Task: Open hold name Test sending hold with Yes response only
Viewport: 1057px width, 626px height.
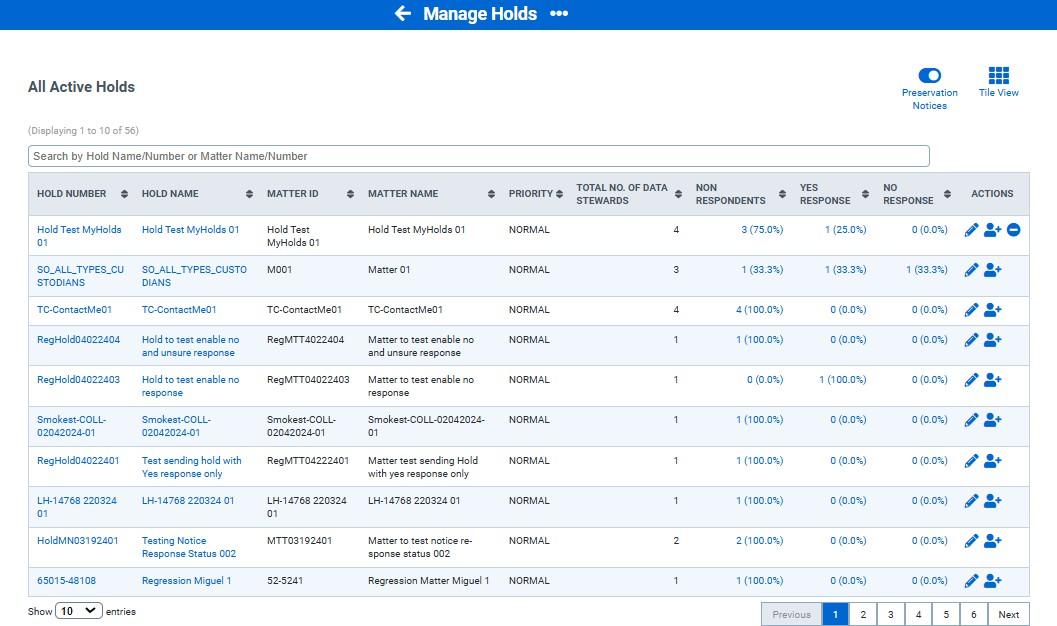Action: tap(191, 467)
